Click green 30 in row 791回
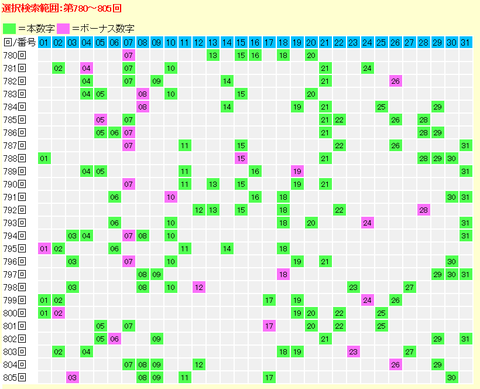The width and height of the screenshot is (480, 389). (x=452, y=197)
